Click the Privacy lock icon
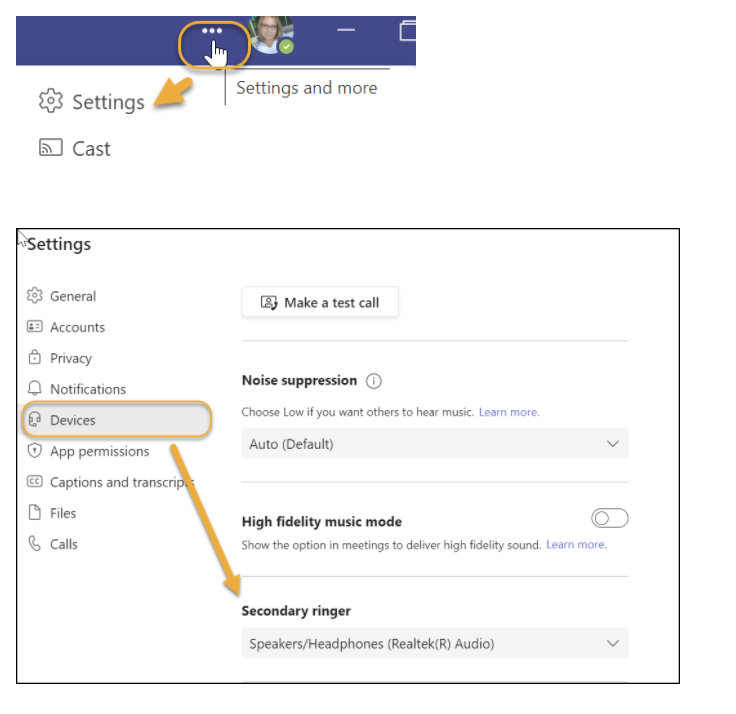Screen dimensions: 736x714 pyautogui.click(x=35, y=358)
